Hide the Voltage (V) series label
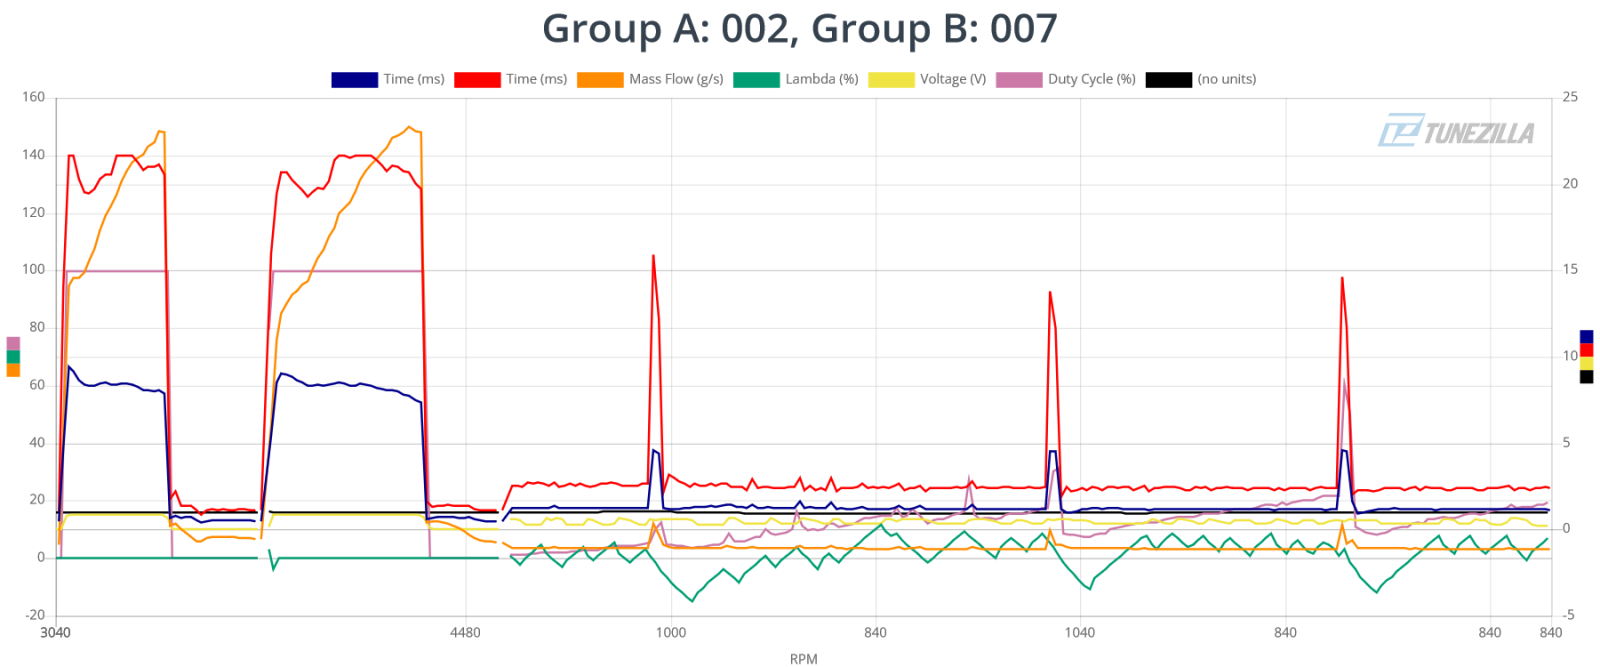1600x667 pixels. pos(953,80)
